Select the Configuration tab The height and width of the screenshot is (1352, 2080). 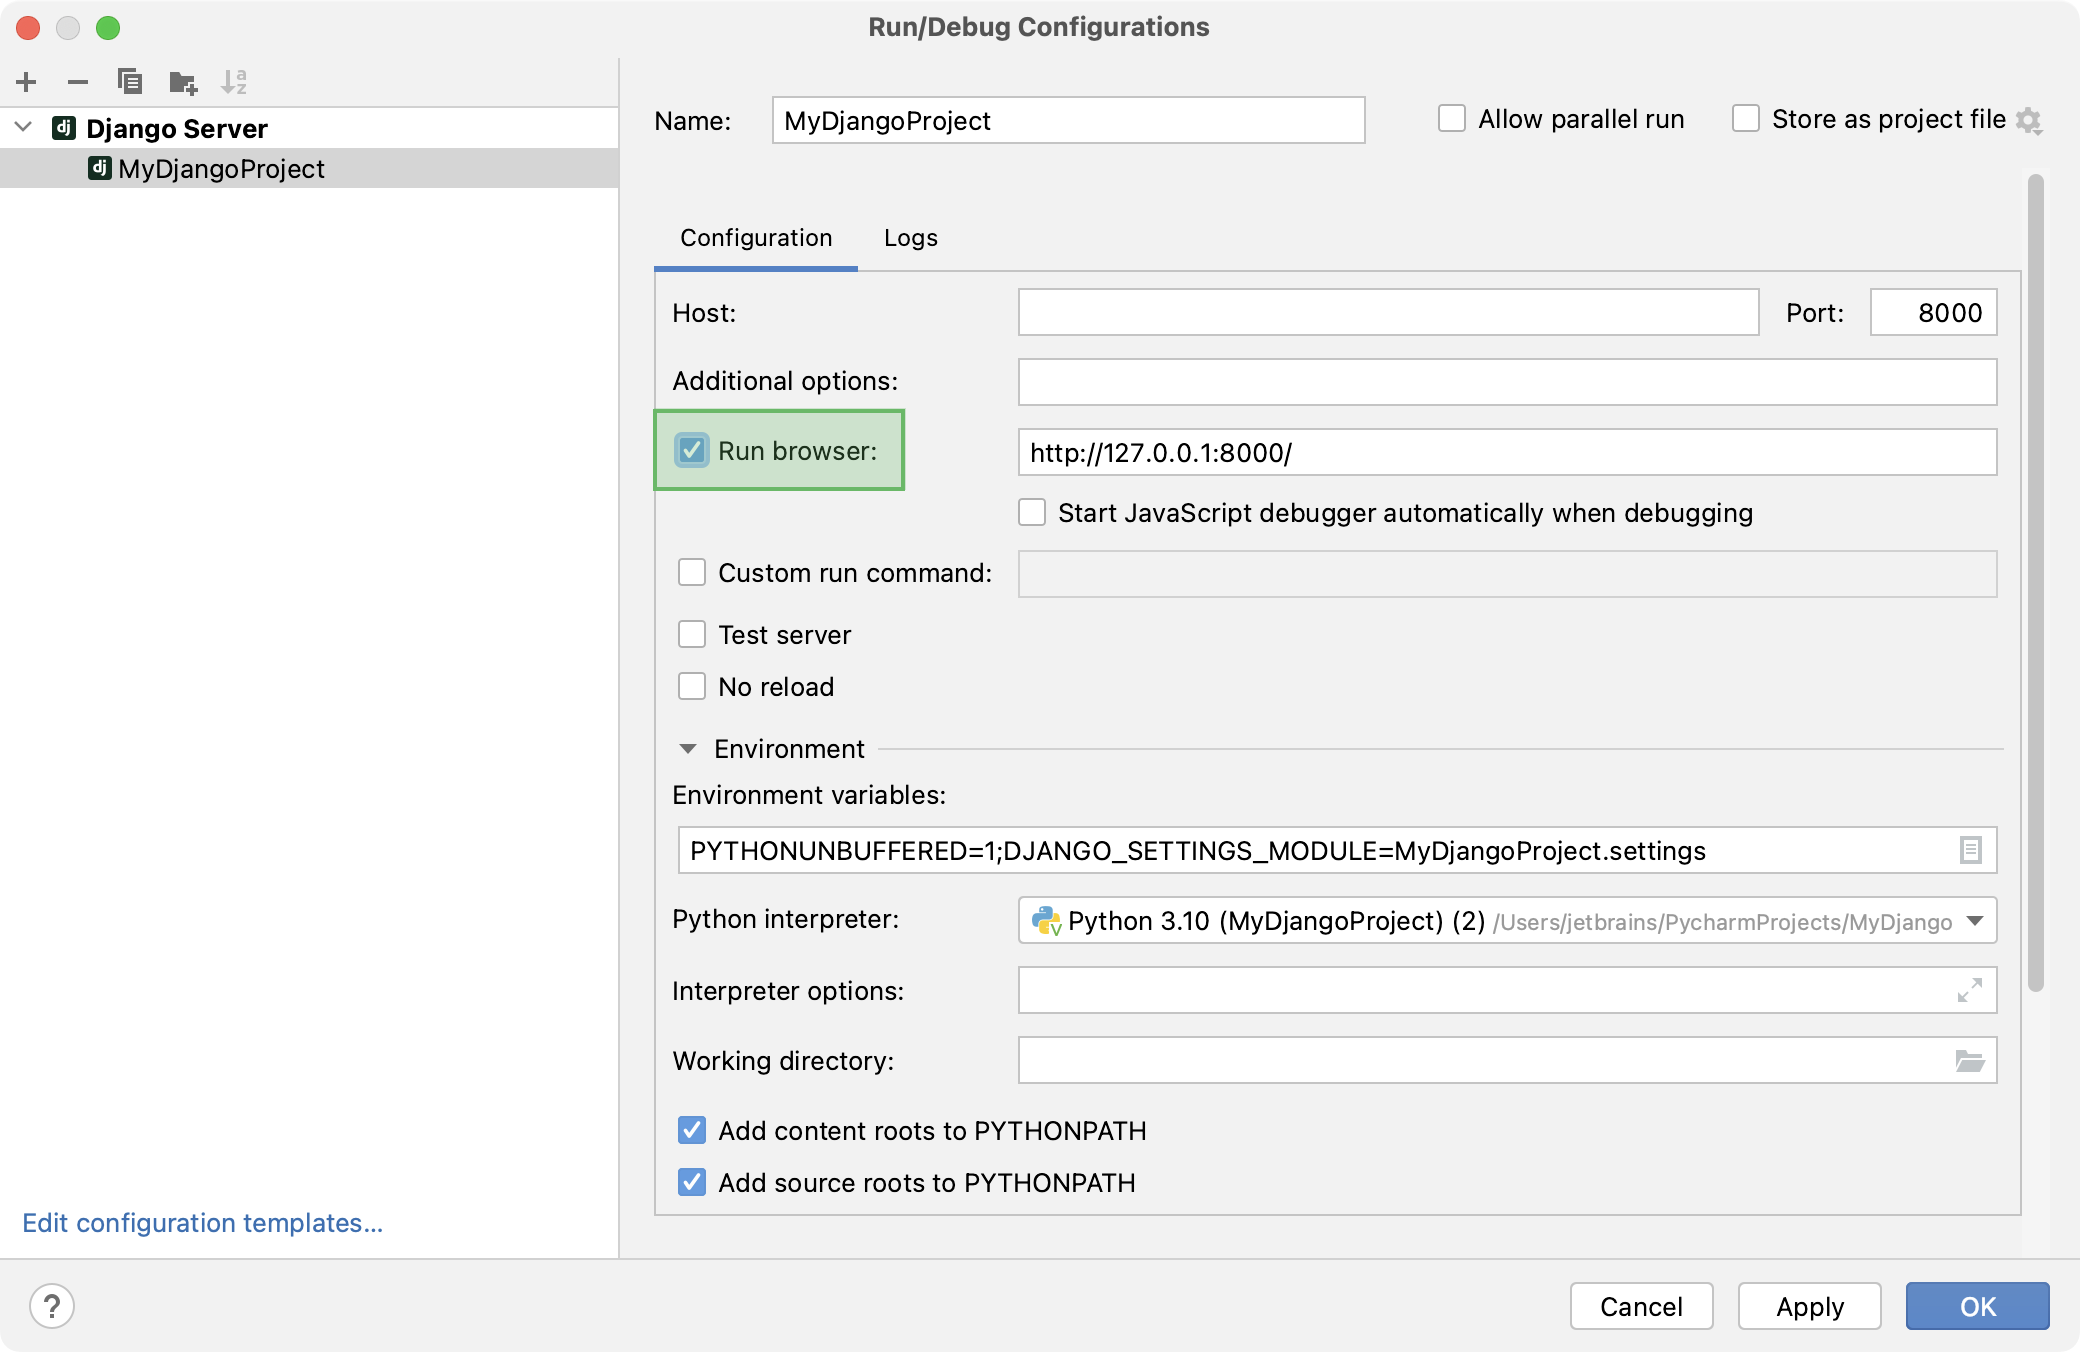click(755, 238)
